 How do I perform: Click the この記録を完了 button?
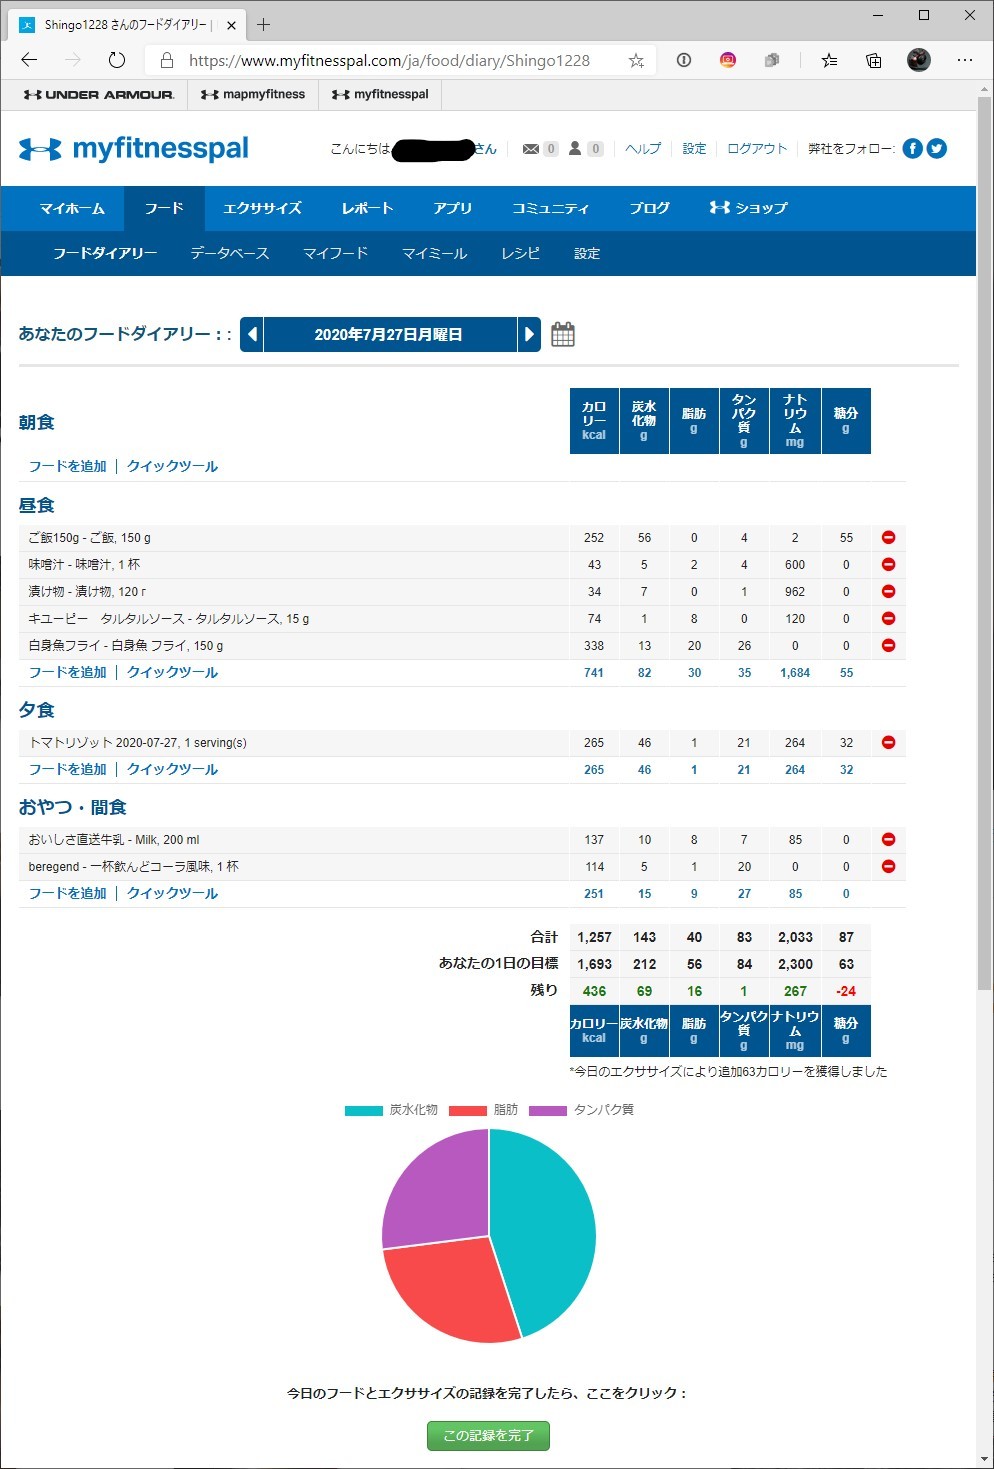(x=488, y=1435)
